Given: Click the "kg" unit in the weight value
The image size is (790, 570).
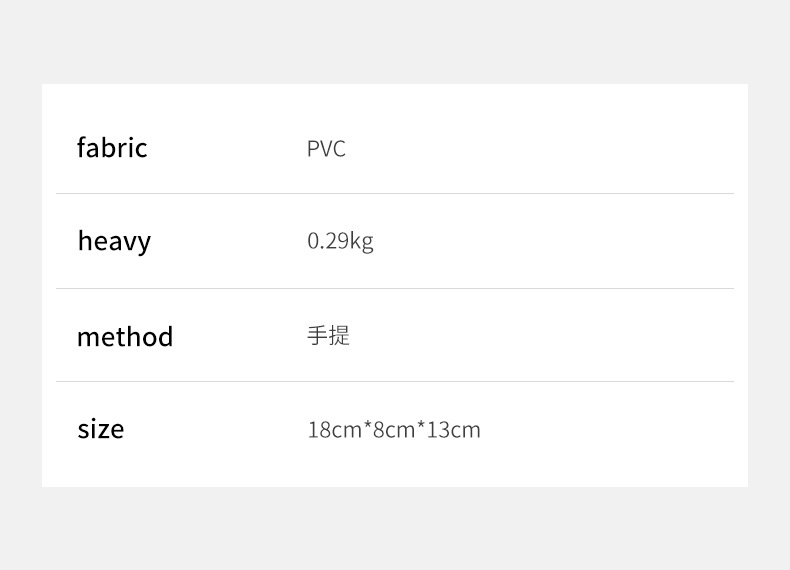Looking at the screenshot, I should coord(361,242).
